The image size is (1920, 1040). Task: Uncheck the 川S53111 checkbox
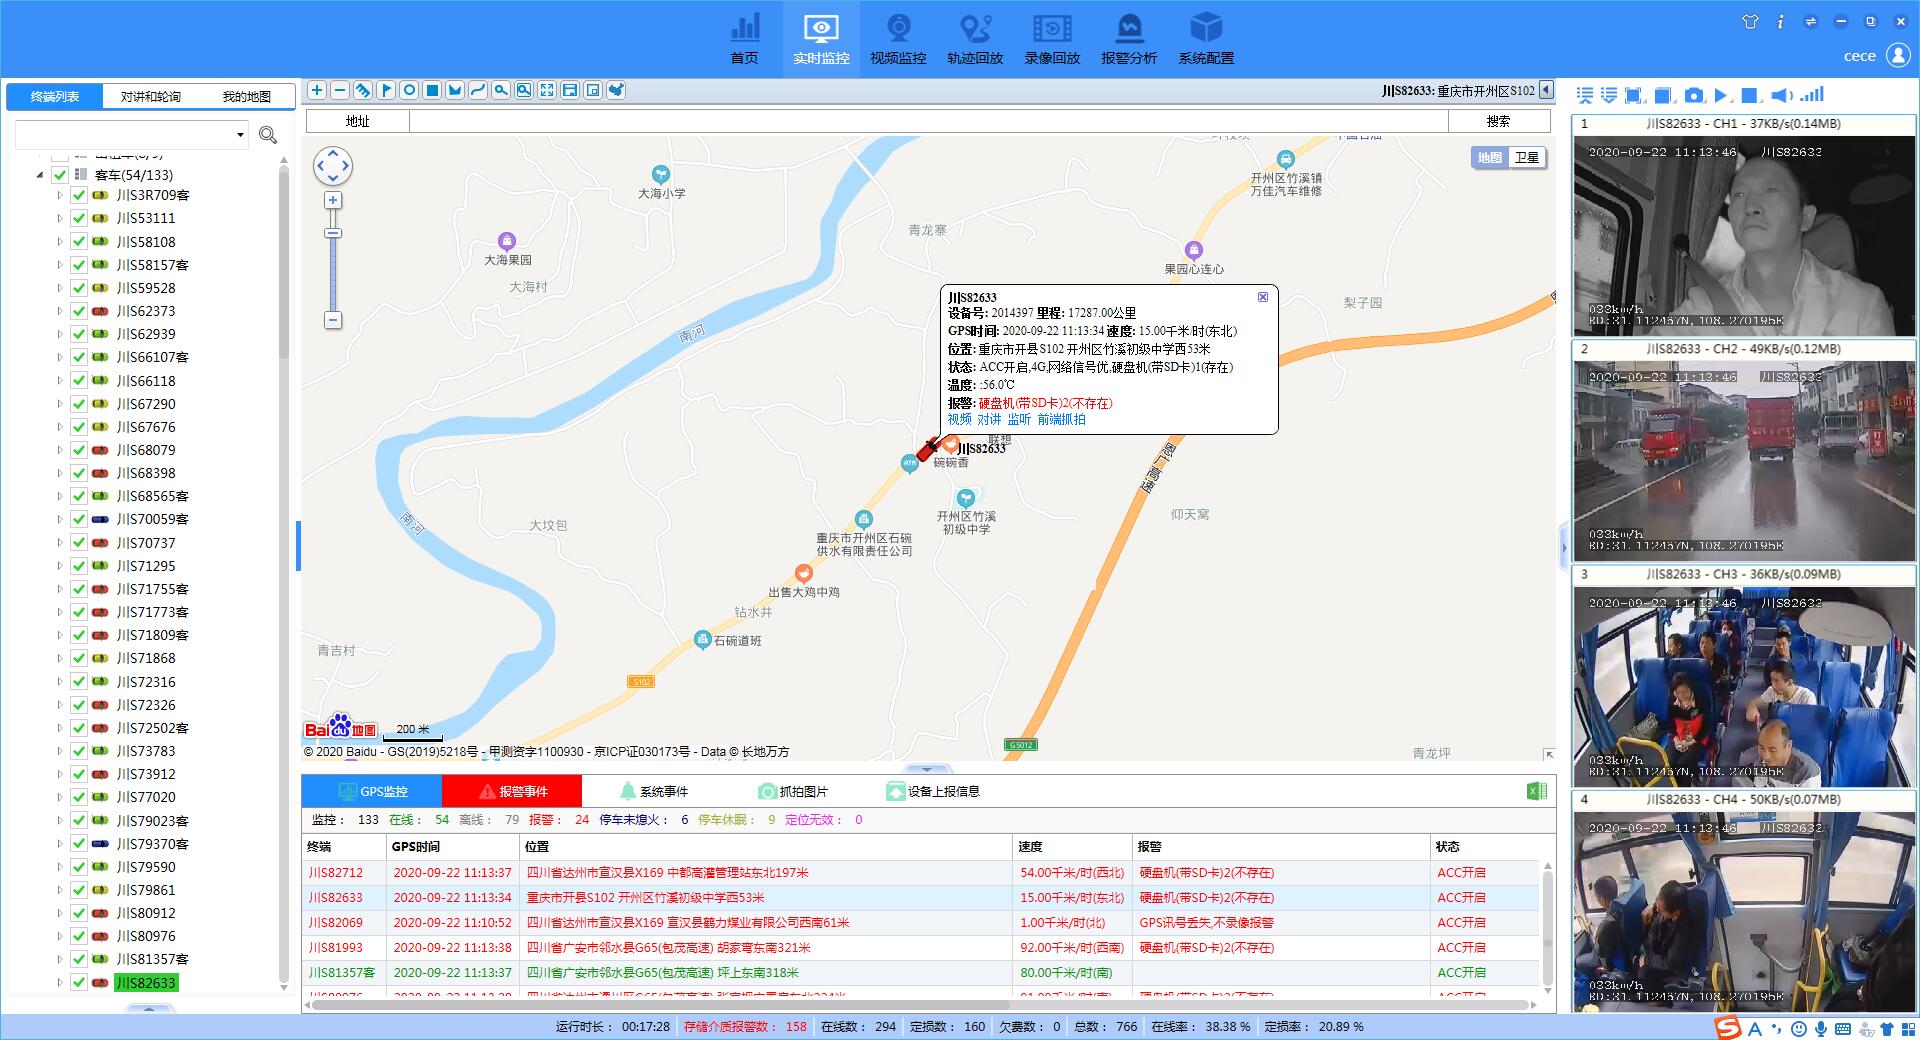coord(79,218)
